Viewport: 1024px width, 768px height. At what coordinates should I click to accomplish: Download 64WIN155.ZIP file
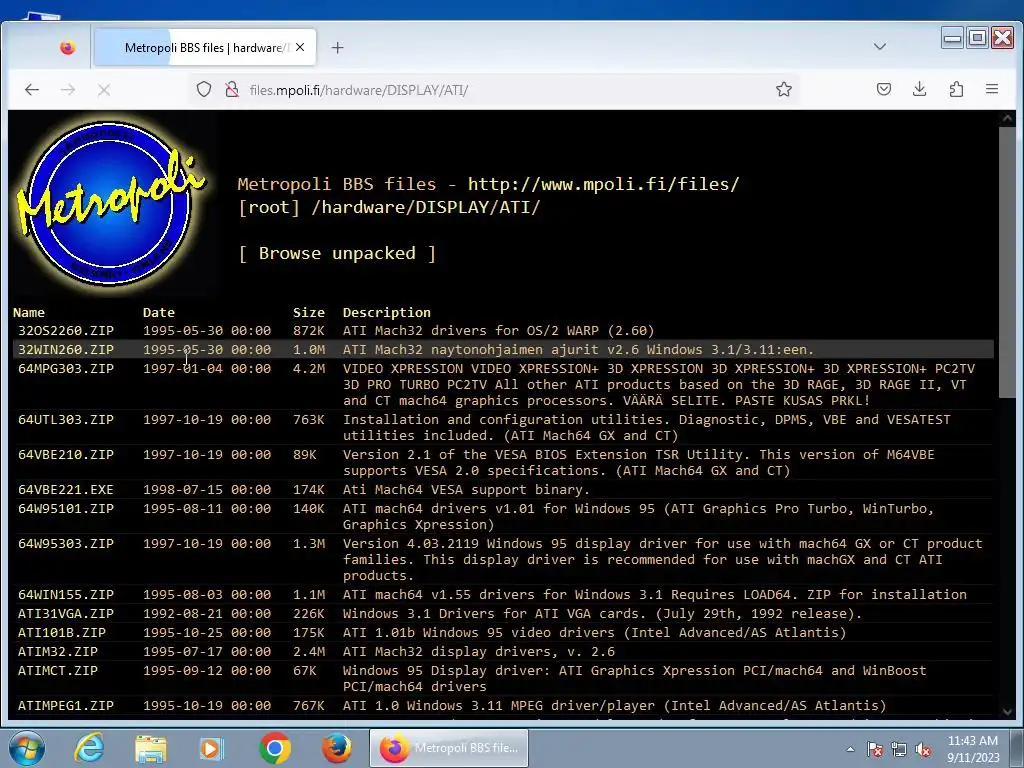click(x=66, y=594)
